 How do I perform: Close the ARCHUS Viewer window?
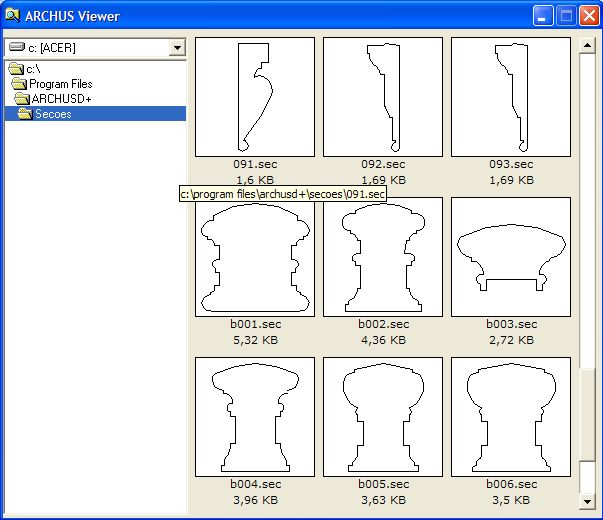[x=589, y=16]
